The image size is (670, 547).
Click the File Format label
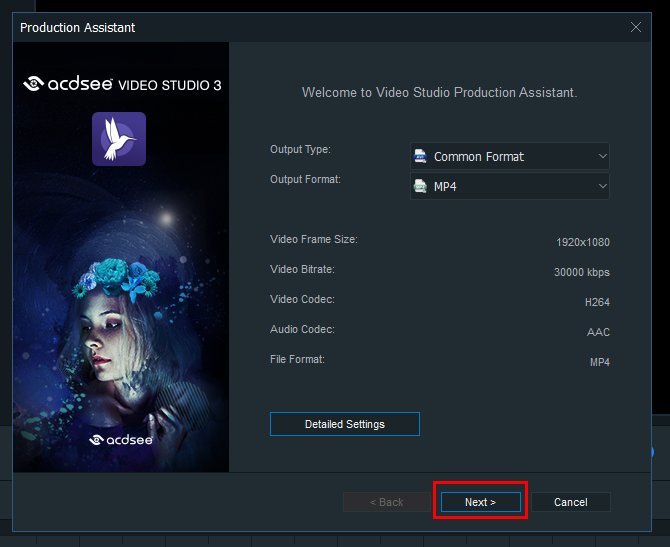pyautogui.click(x=297, y=359)
